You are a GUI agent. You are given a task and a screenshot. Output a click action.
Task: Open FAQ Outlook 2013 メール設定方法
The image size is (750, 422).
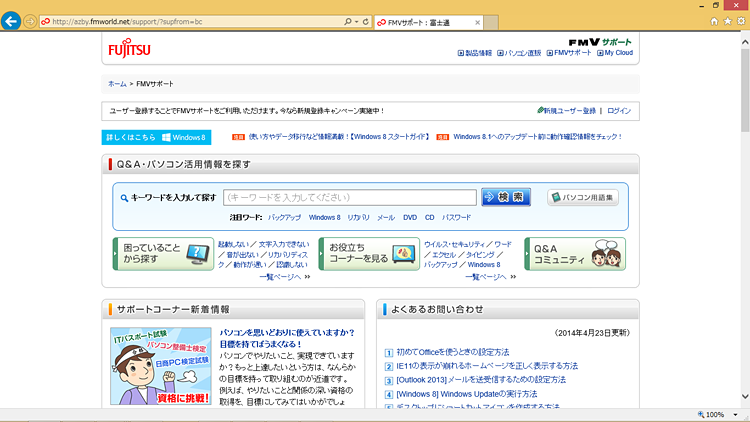[481, 380]
